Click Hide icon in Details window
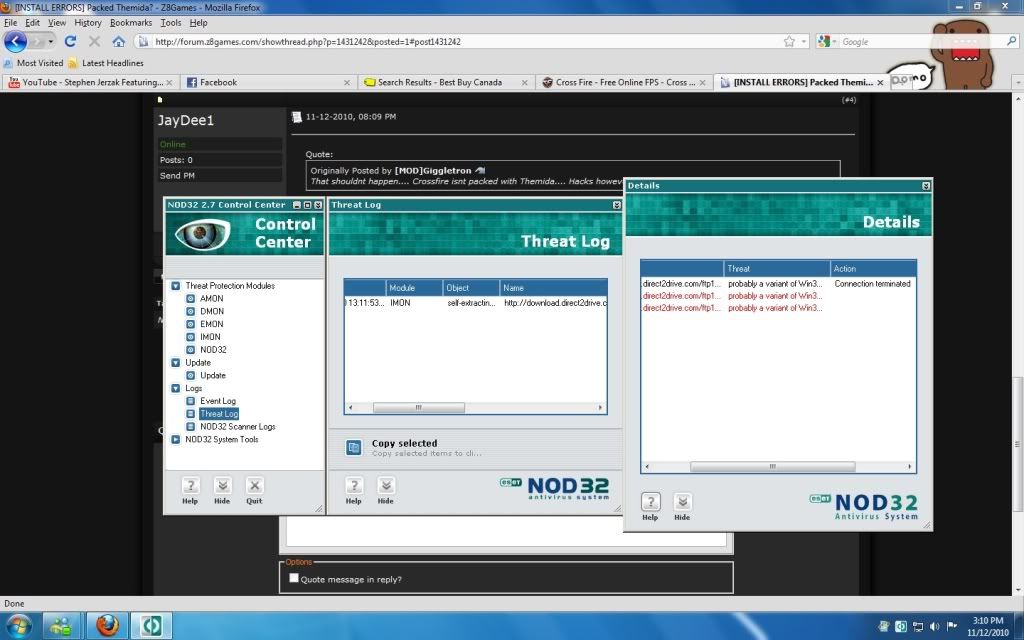The image size is (1024, 640). 682,502
